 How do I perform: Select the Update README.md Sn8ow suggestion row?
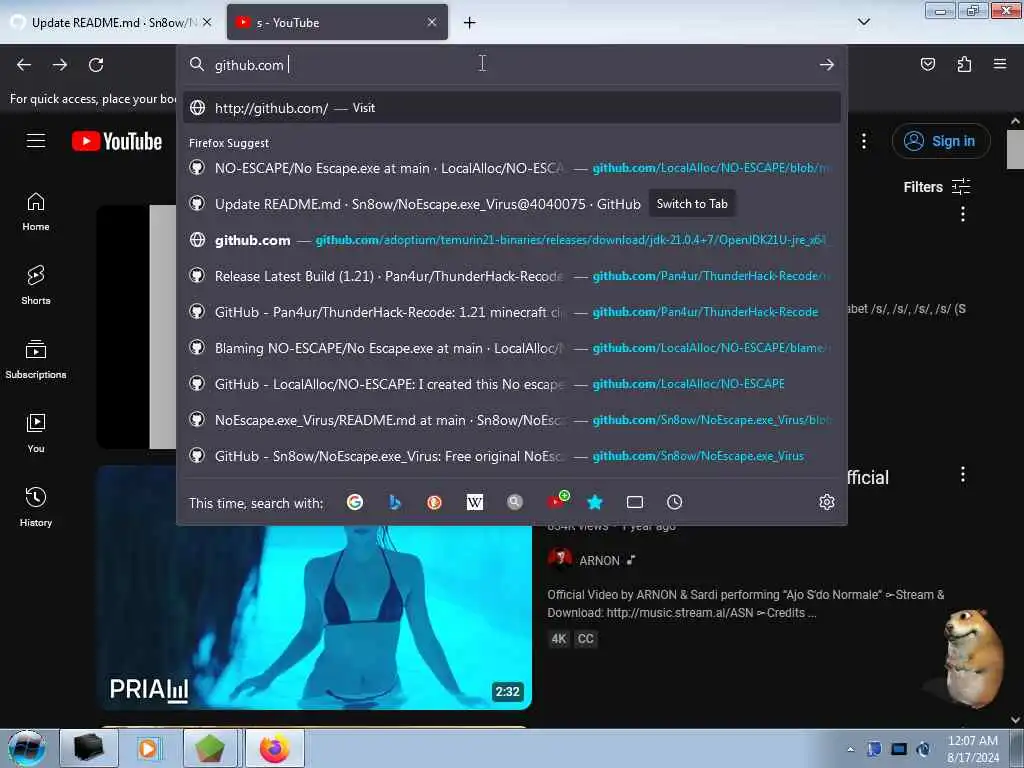click(512, 204)
